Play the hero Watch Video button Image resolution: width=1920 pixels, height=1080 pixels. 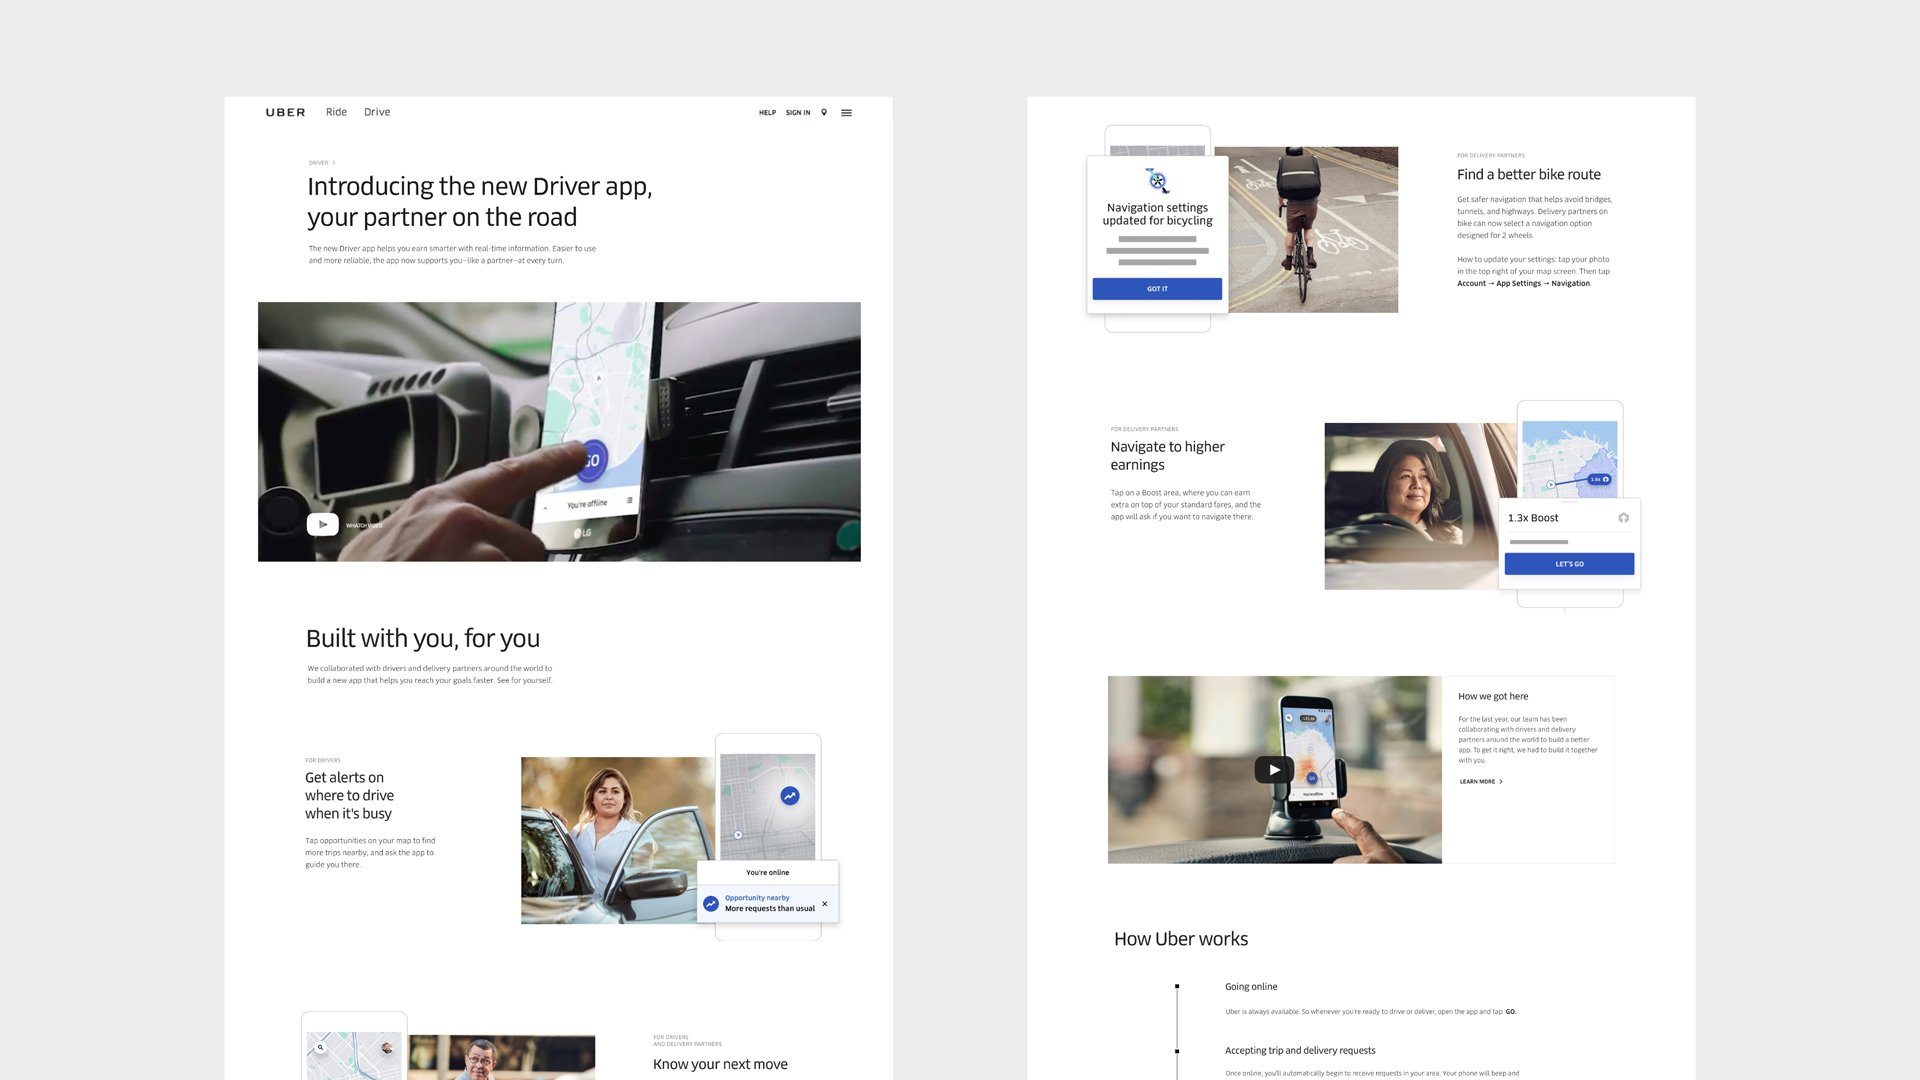(x=322, y=524)
